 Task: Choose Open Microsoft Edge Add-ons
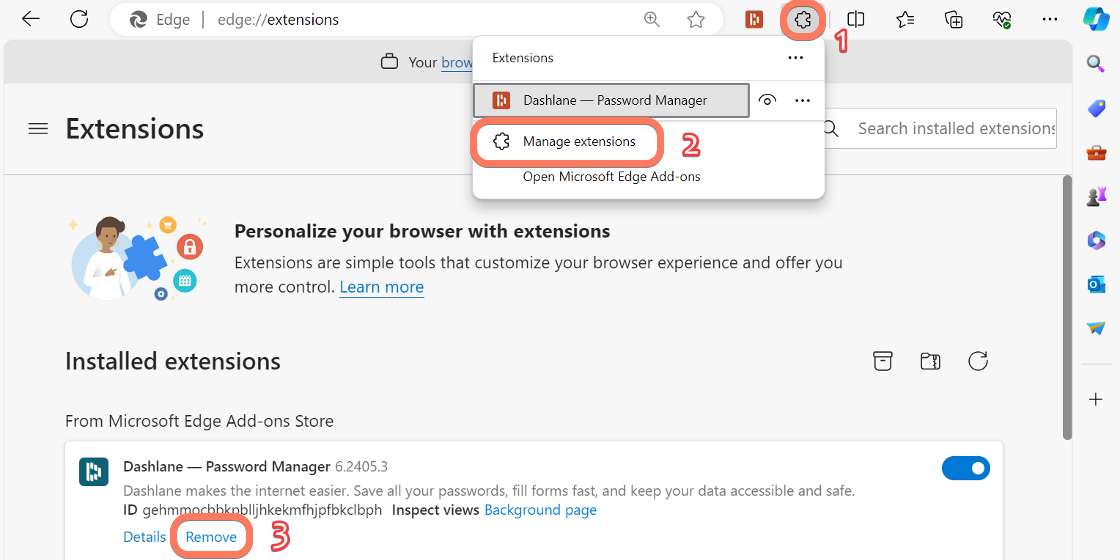pyautogui.click(x=611, y=176)
